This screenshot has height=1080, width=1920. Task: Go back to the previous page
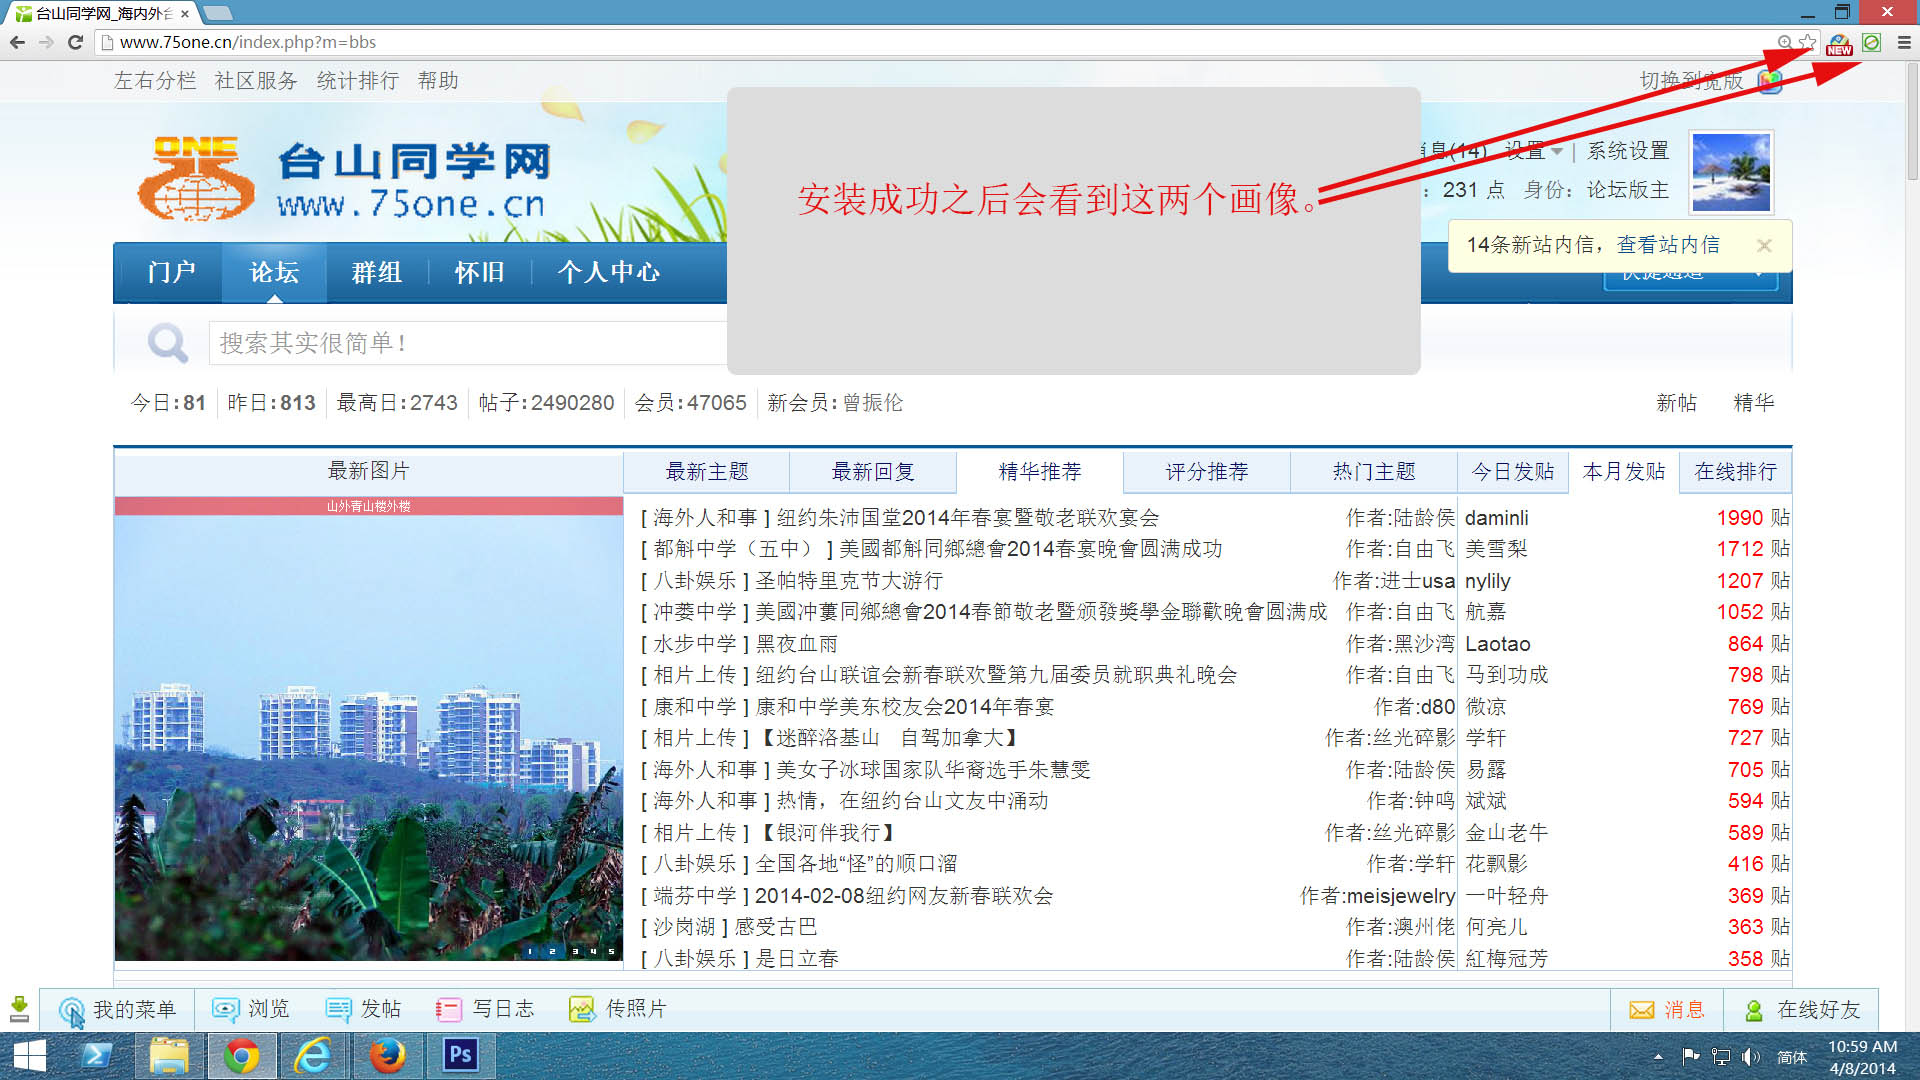click(17, 42)
